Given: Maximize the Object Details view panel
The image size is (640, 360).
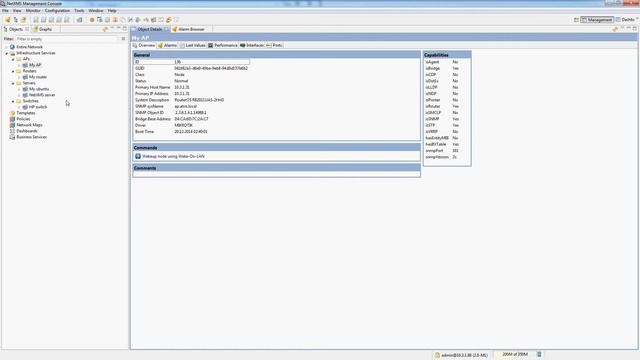Looking at the screenshot, I should (x=635, y=29).
